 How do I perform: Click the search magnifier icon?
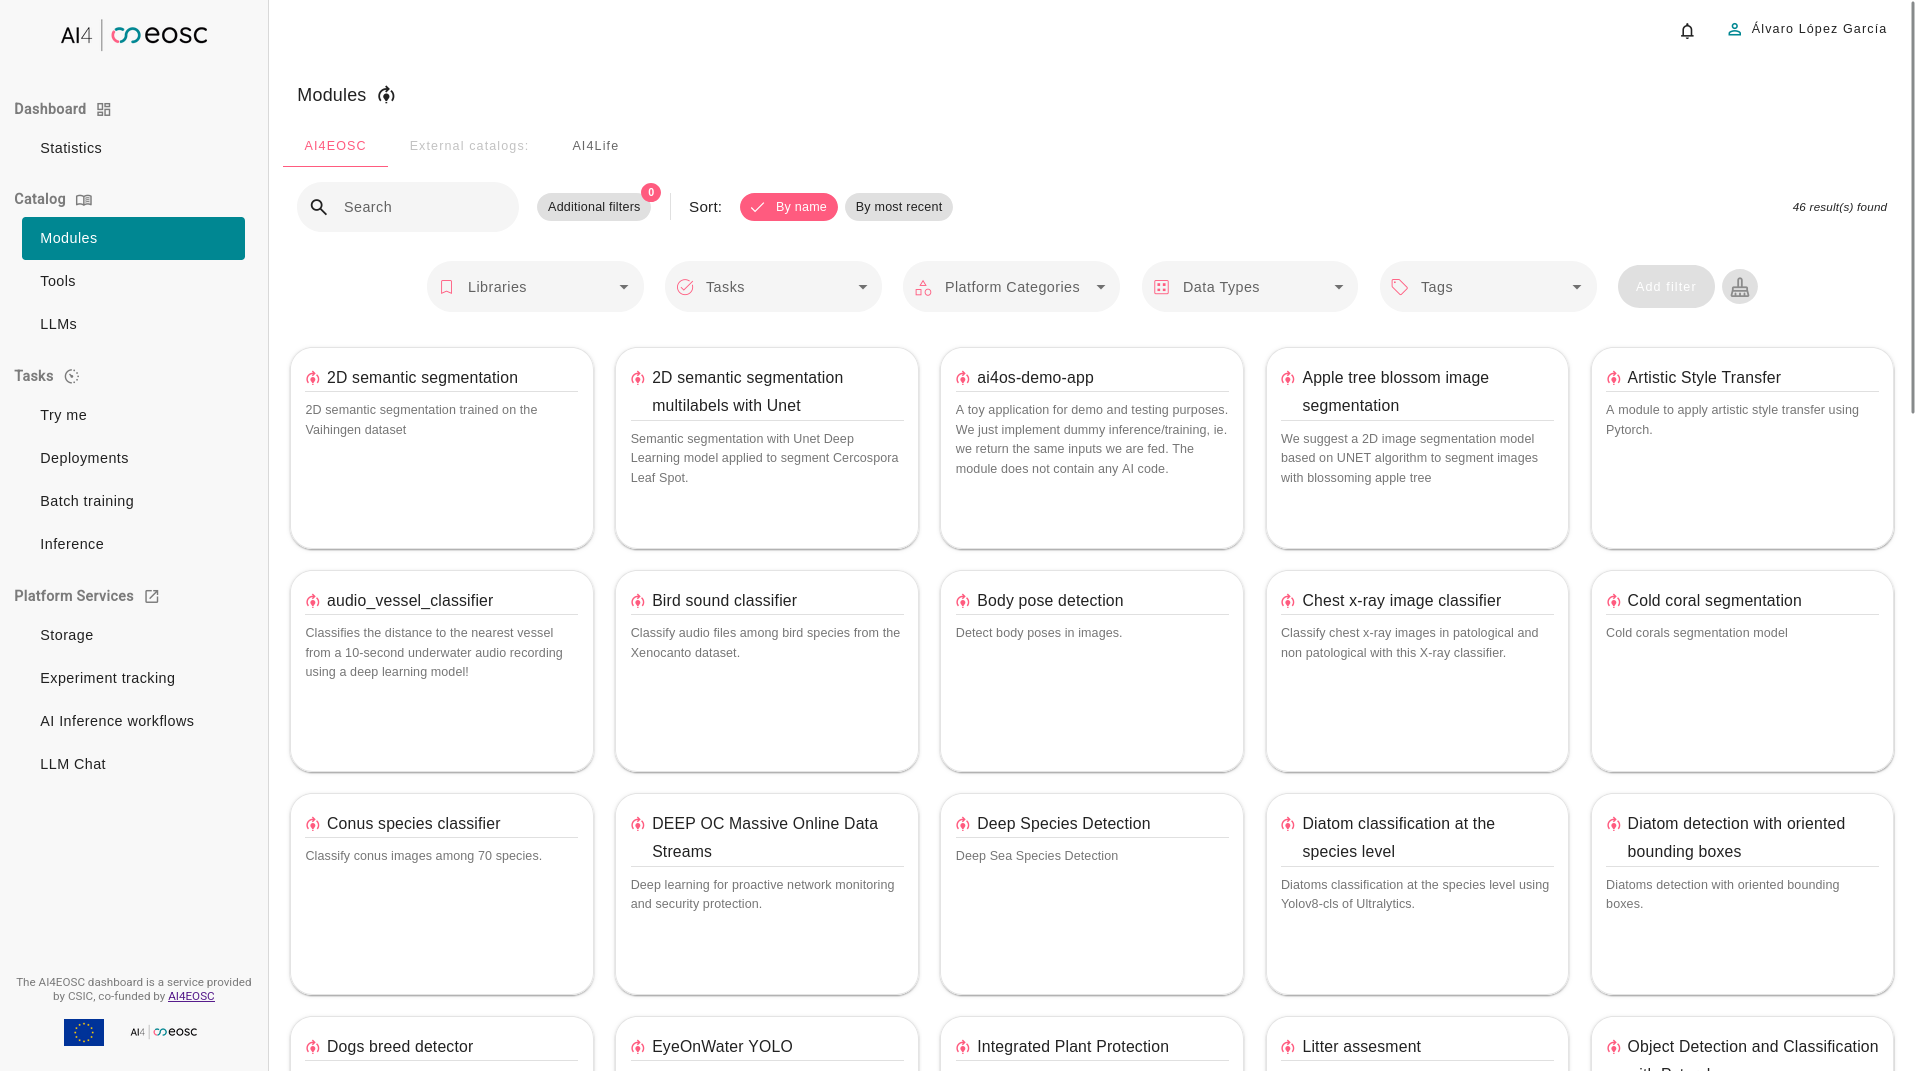click(x=319, y=207)
